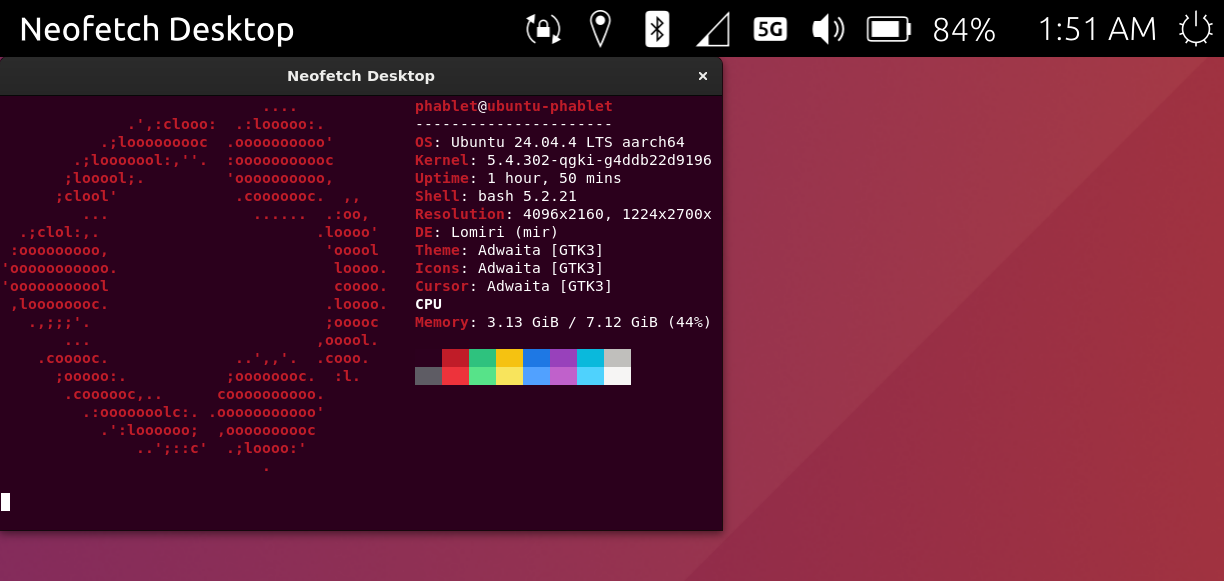1224x581 pixels.
Task: Click the Icons Adwaita line
Action: (x=509, y=268)
